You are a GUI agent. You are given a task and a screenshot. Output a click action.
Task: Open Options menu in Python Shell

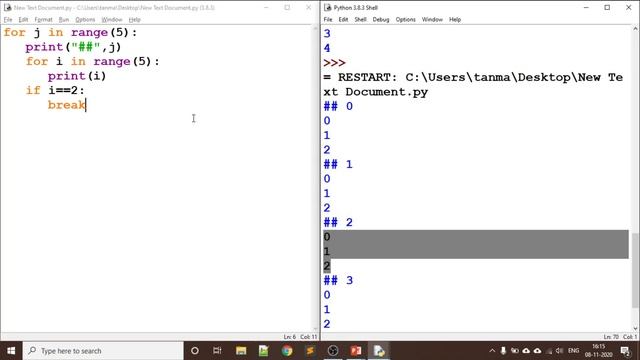point(405,20)
